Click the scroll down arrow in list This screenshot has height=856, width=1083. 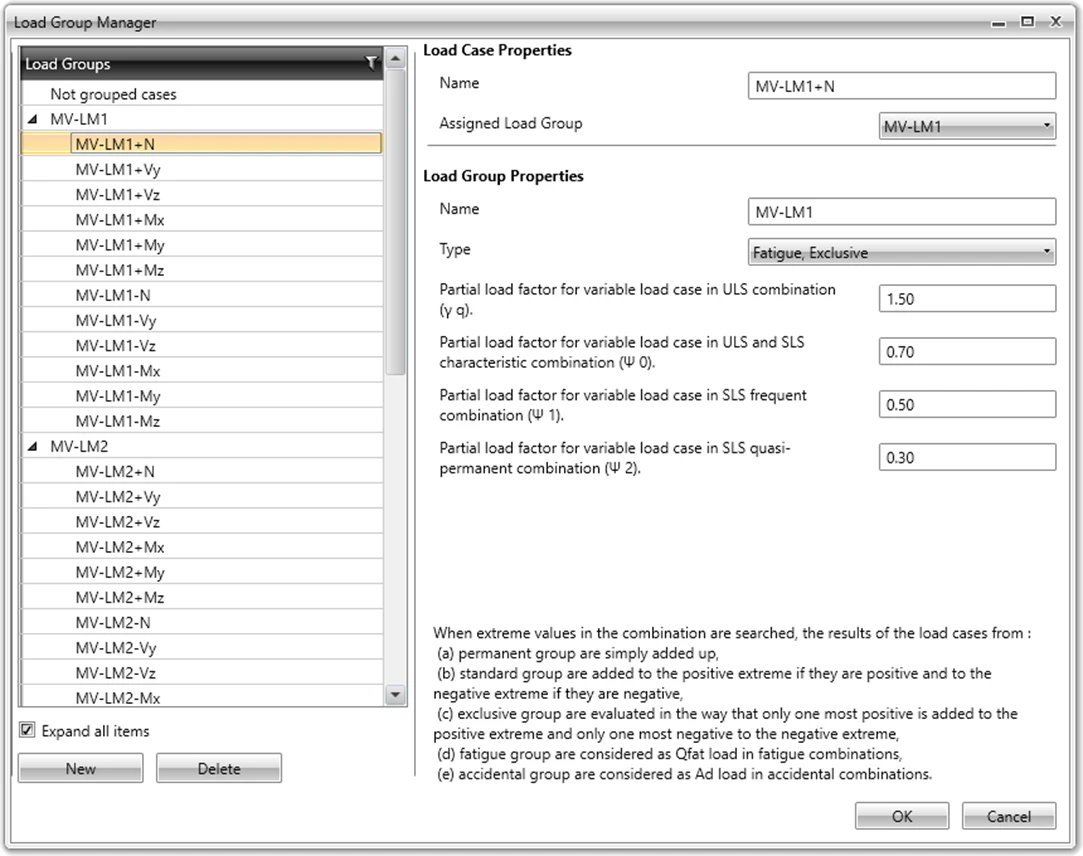(x=395, y=694)
